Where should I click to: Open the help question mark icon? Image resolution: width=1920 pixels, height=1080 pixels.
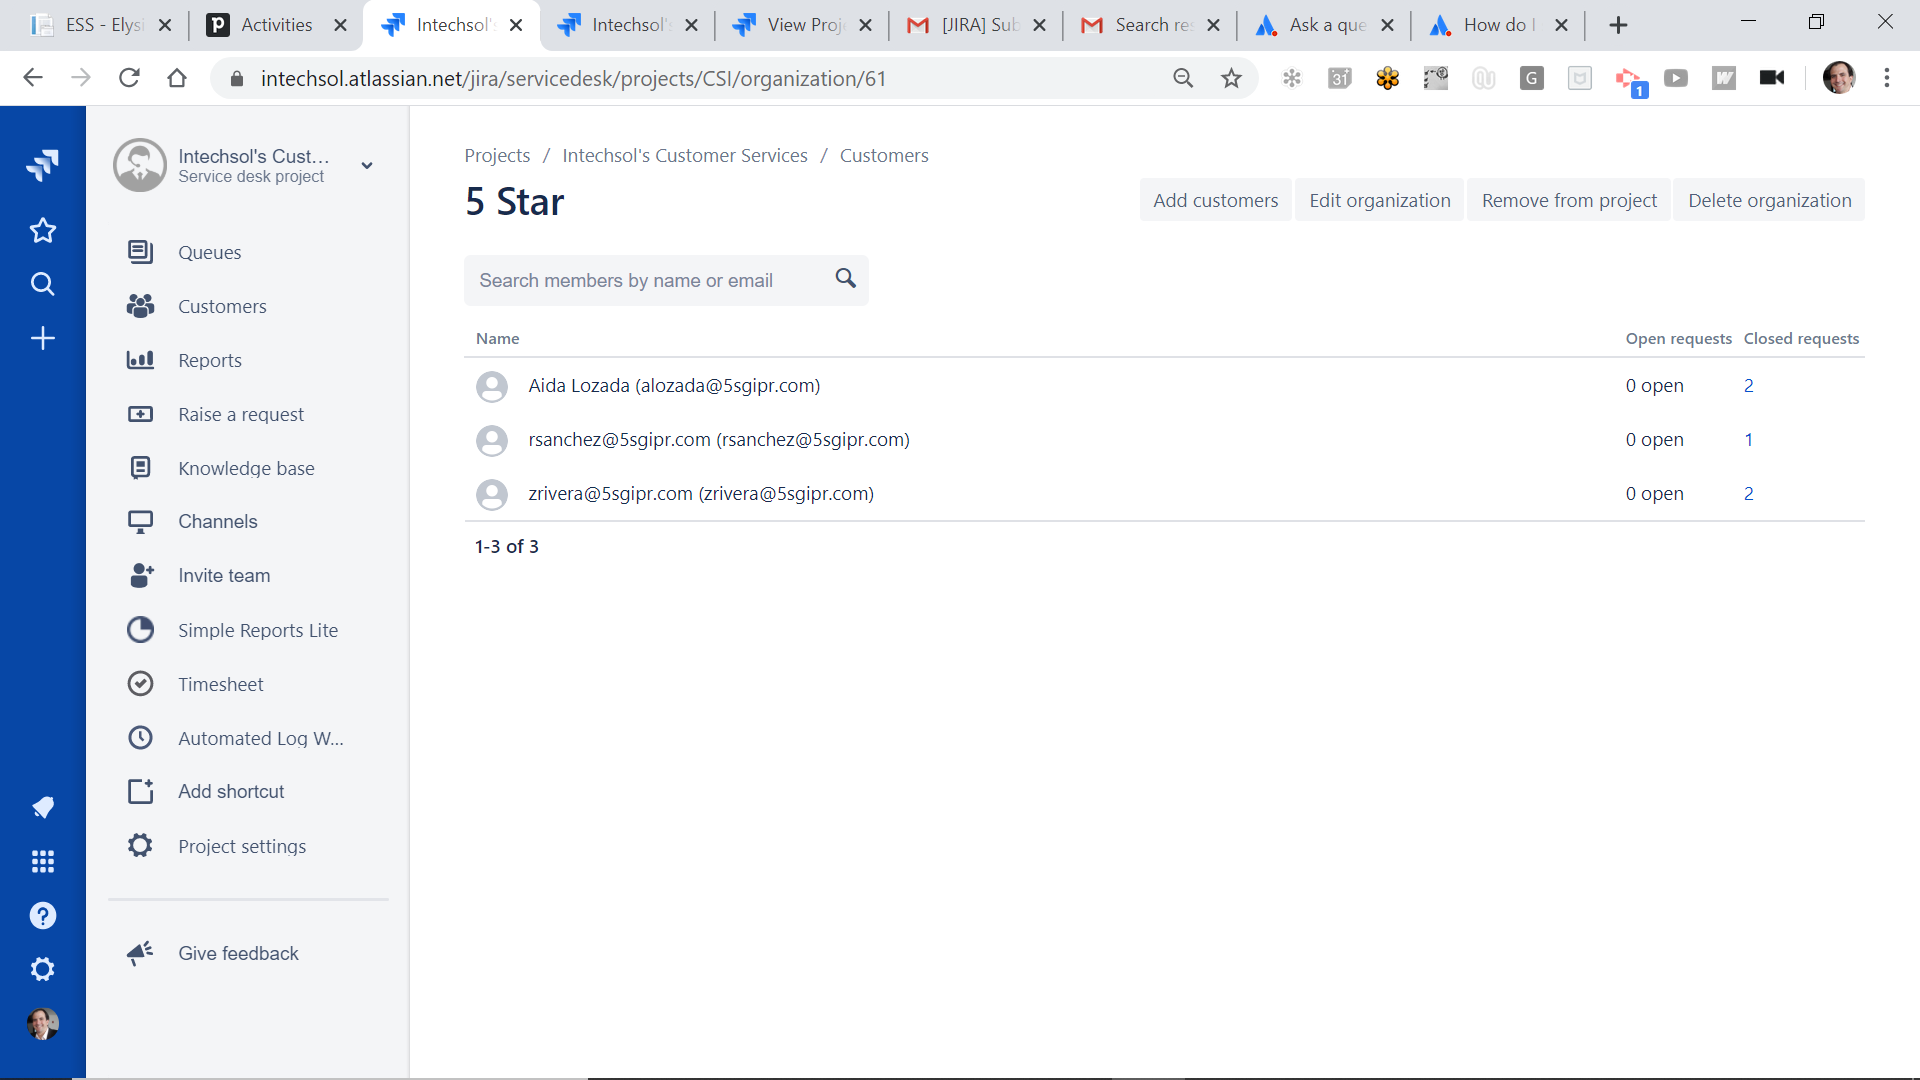pyautogui.click(x=42, y=915)
